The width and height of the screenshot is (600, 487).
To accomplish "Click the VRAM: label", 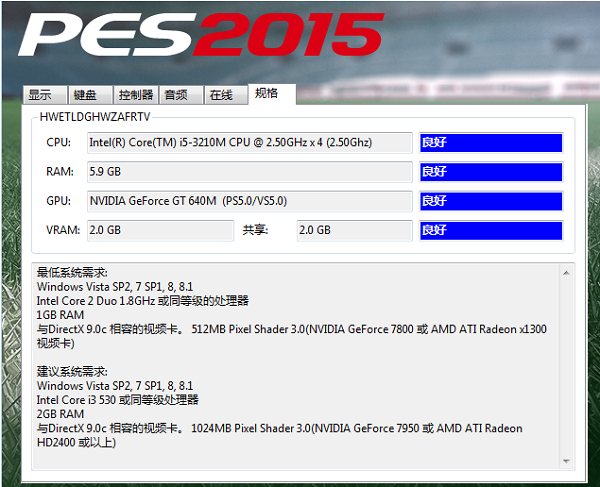I will [x=63, y=230].
